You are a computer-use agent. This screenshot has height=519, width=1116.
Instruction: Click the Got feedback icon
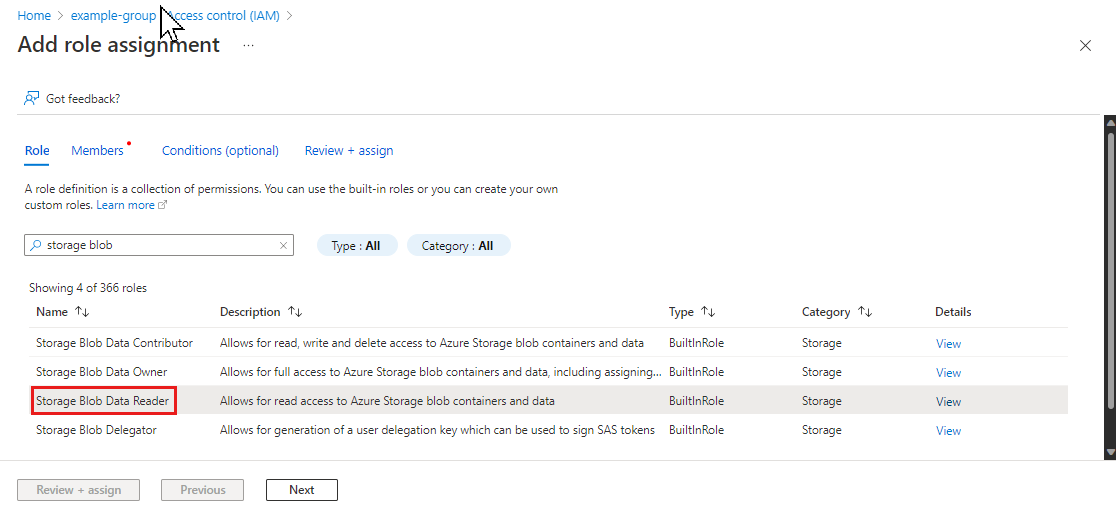tap(32, 98)
